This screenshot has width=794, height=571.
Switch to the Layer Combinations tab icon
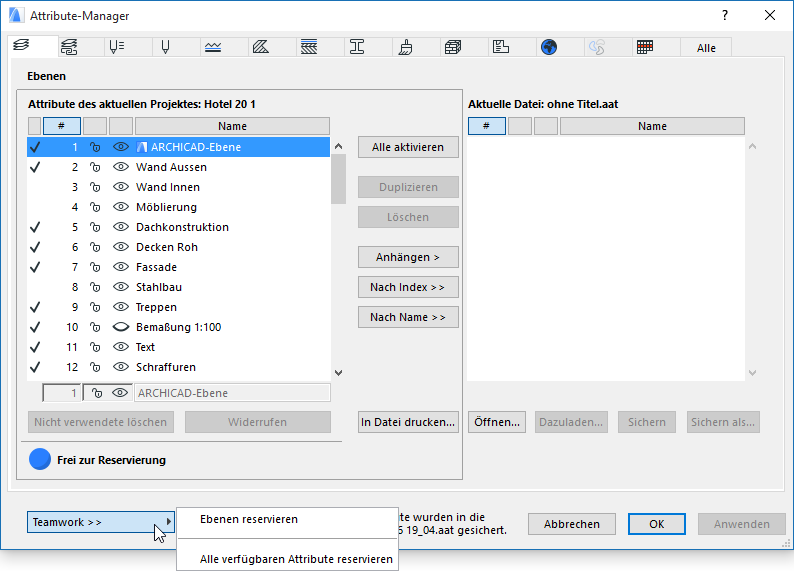[x=69, y=47]
